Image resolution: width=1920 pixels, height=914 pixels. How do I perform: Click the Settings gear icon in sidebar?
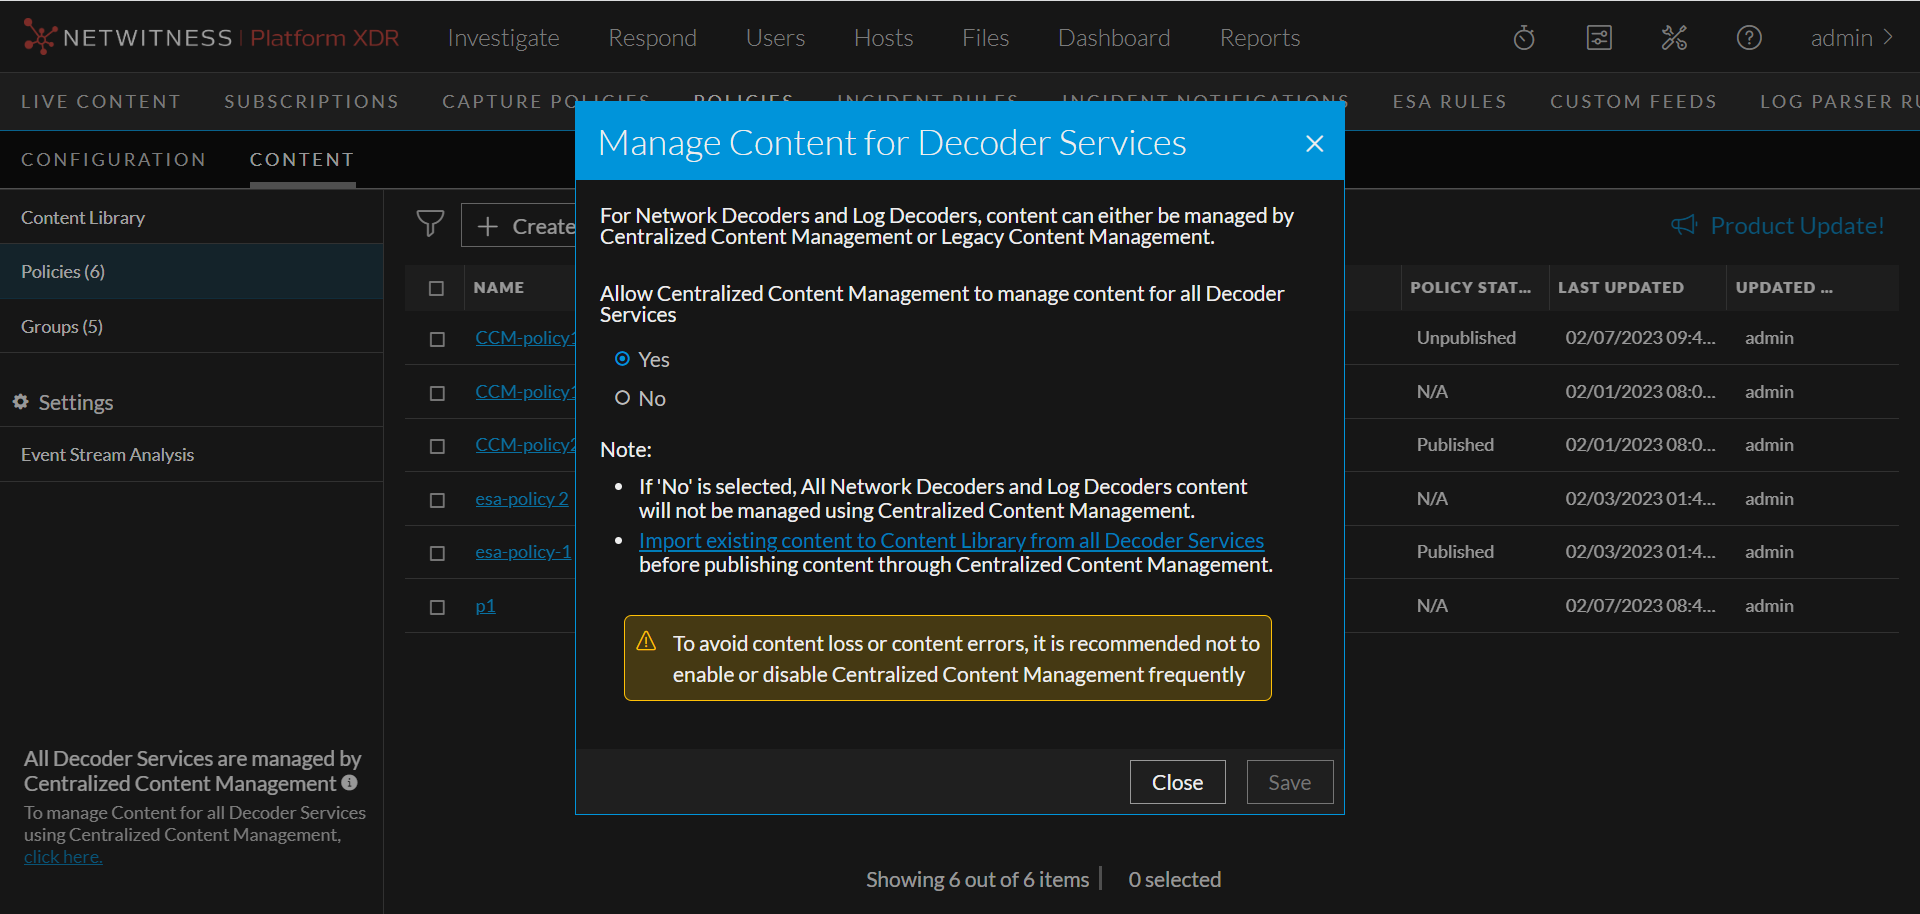(21, 402)
